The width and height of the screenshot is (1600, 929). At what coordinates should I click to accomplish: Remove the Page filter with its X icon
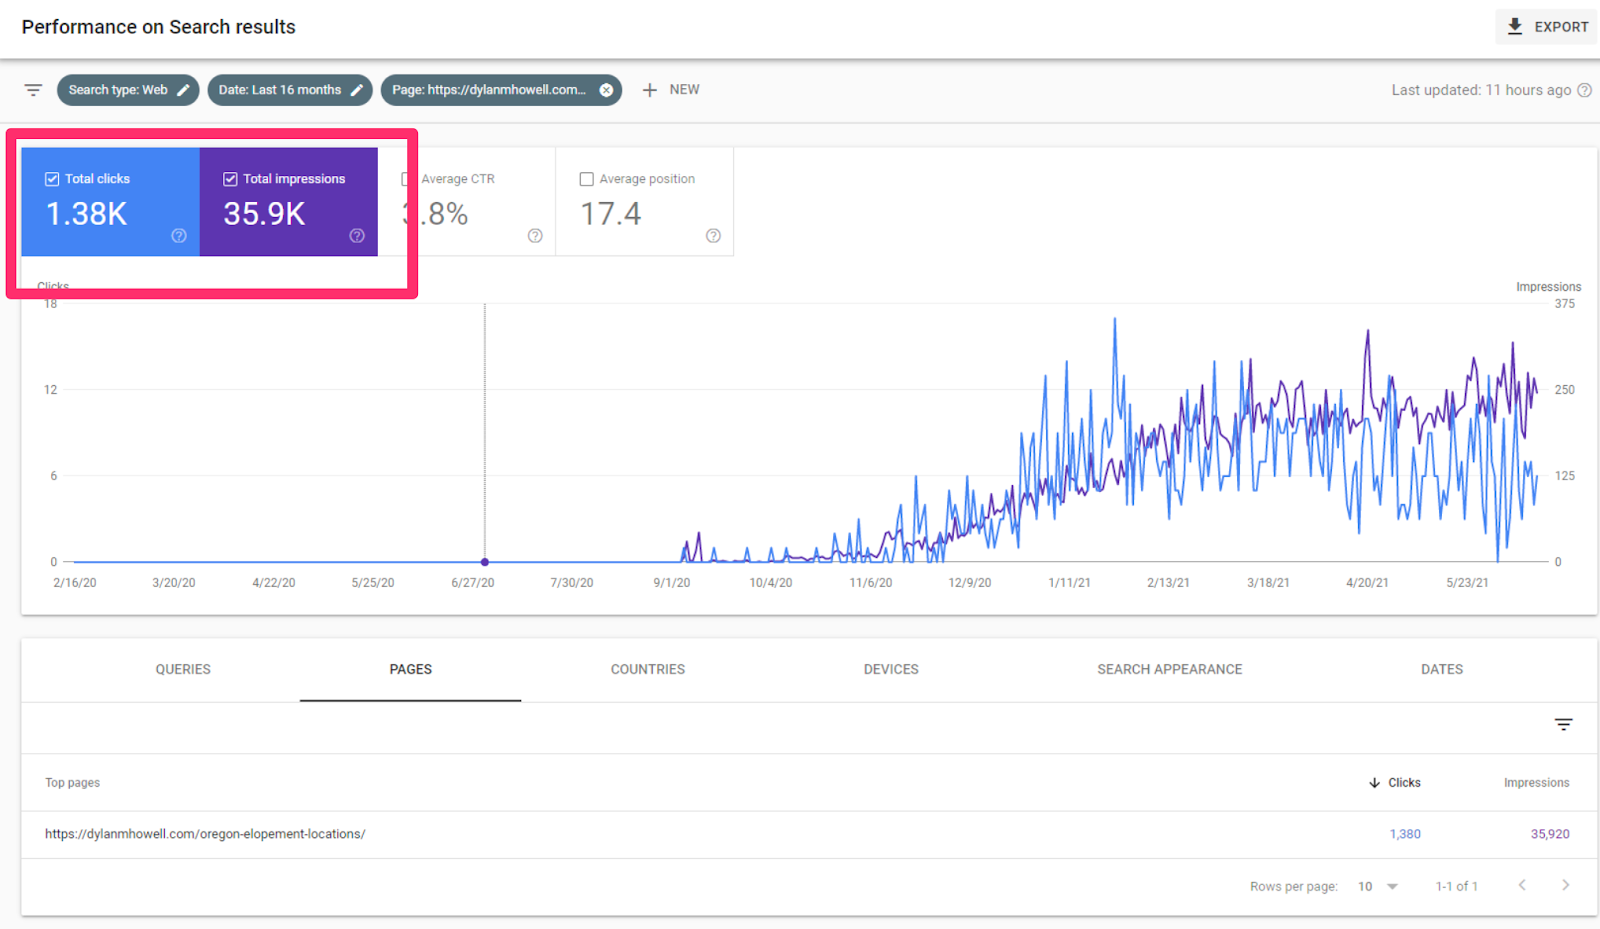(x=606, y=90)
